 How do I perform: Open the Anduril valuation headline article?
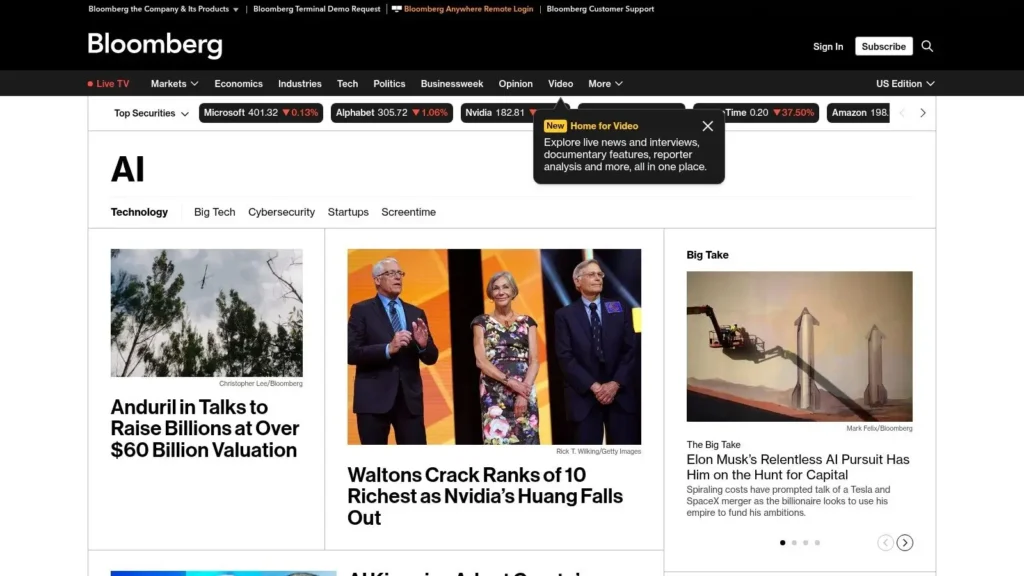tap(204, 428)
